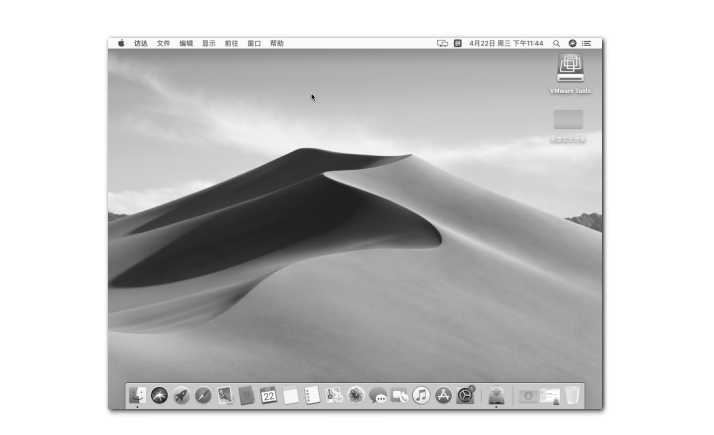Open Launchpad rocket icon in Dock

point(181,395)
